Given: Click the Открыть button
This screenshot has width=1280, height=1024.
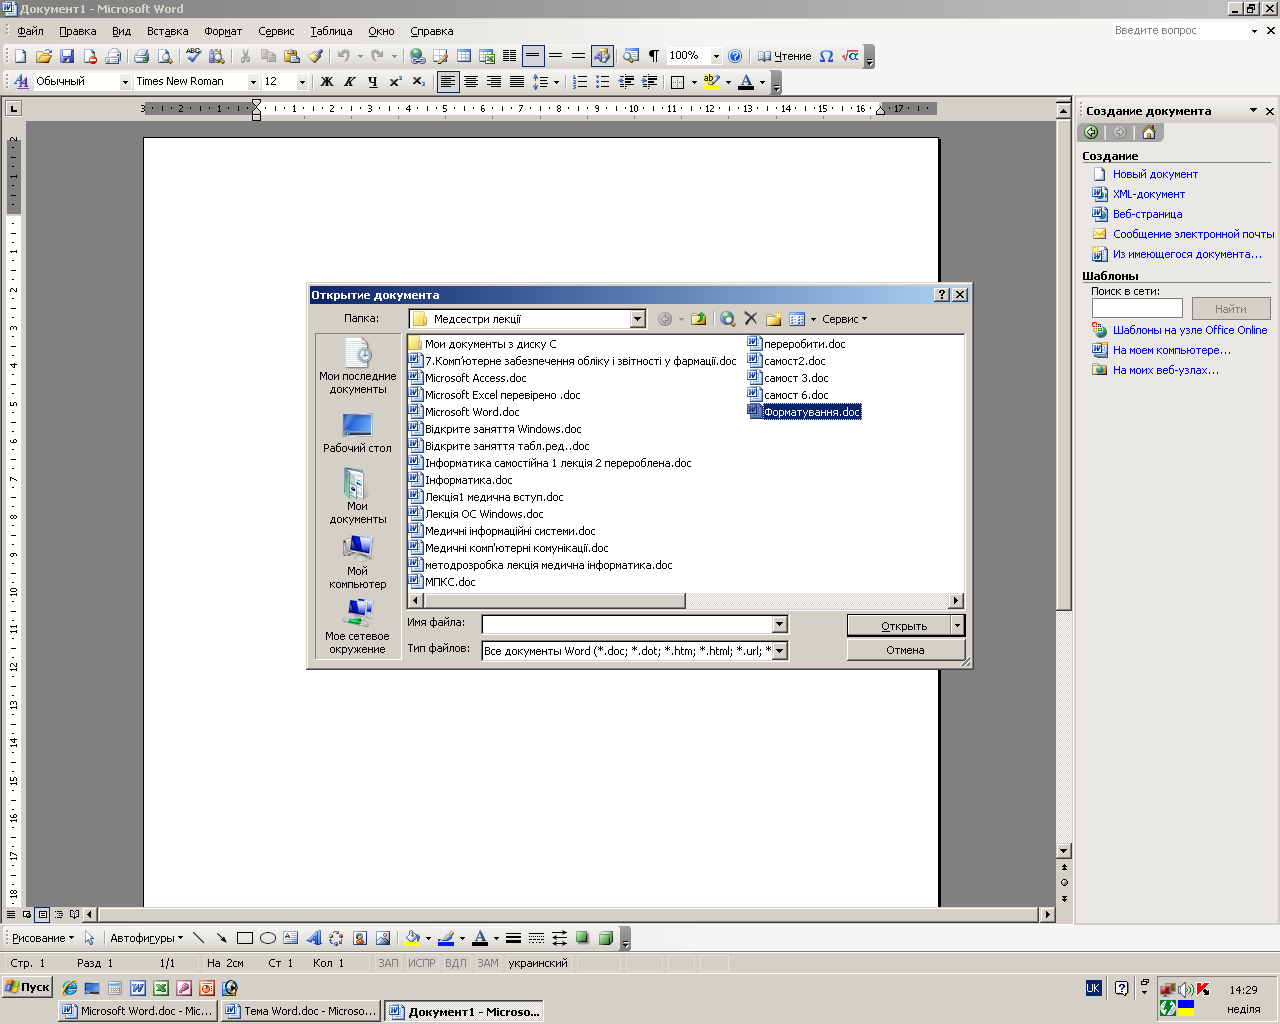Looking at the screenshot, I should coord(899,625).
